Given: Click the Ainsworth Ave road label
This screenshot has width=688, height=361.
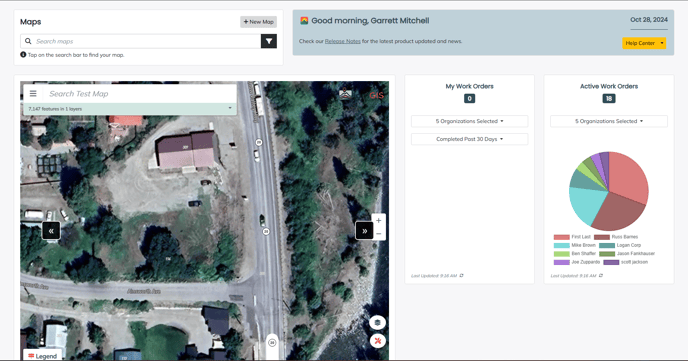Looking at the screenshot, I should coord(143,291).
